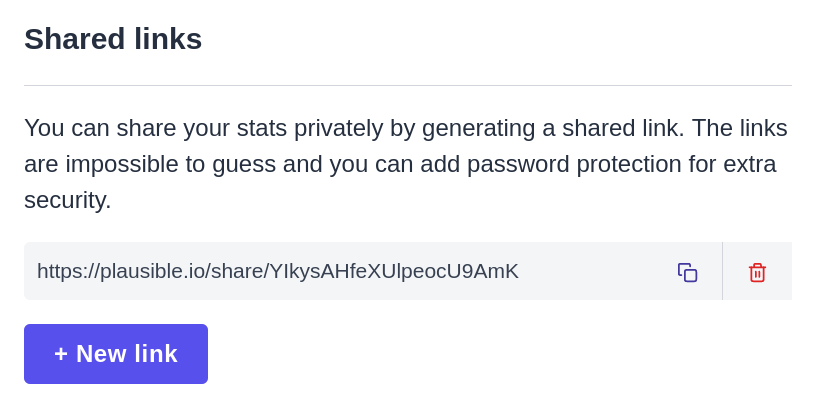Click the divider line below the heading
This screenshot has height=411, width=813.
click(408, 86)
